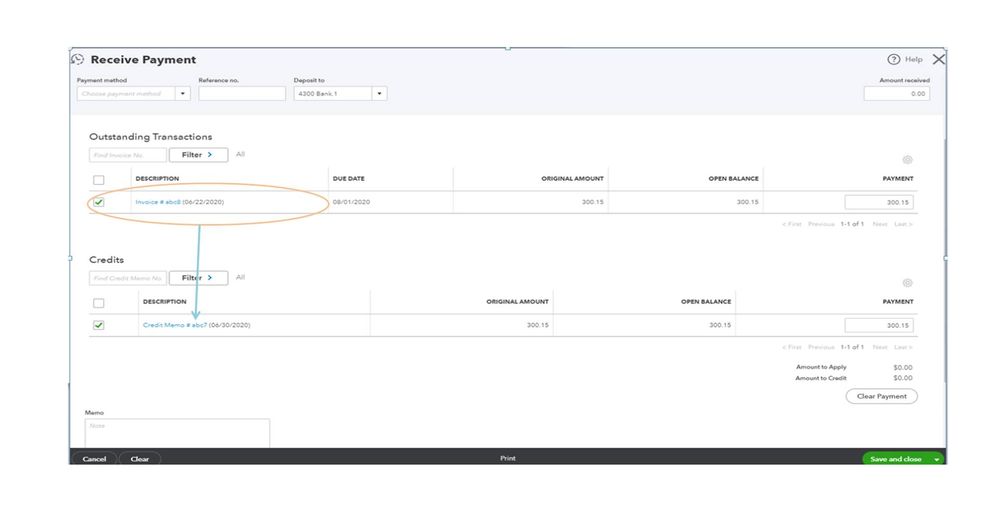Click the Credits section heading
Screen dimensions: 998x524
coord(106,260)
